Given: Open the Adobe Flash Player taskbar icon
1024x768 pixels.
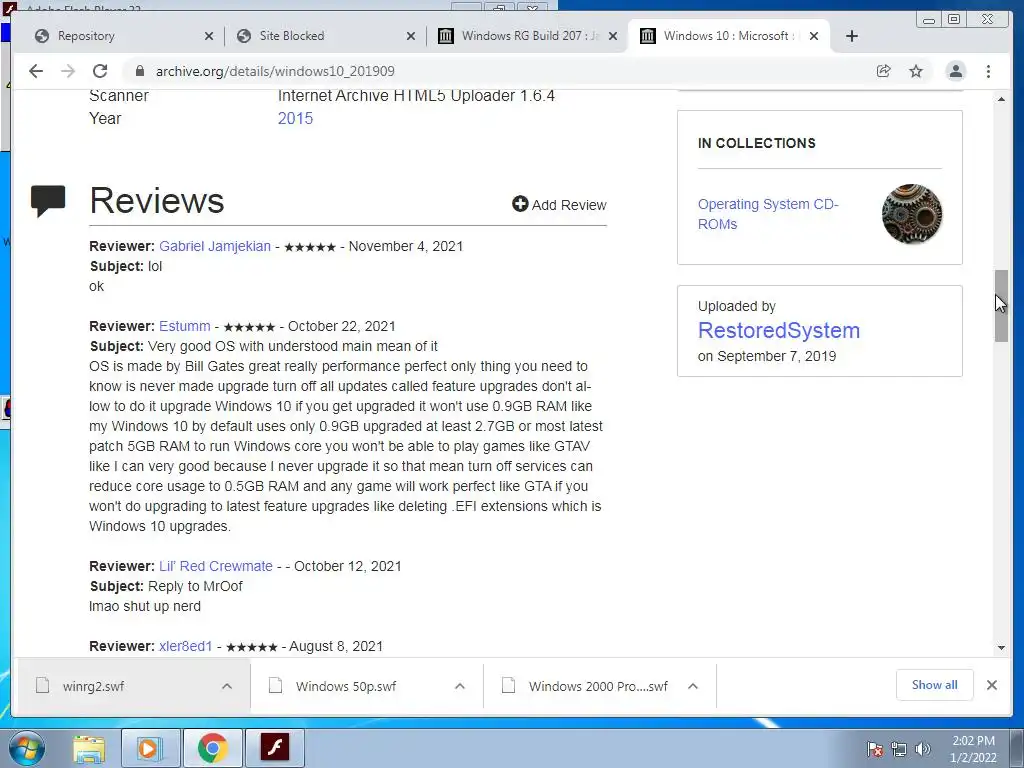Looking at the screenshot, I should point(274,748).
